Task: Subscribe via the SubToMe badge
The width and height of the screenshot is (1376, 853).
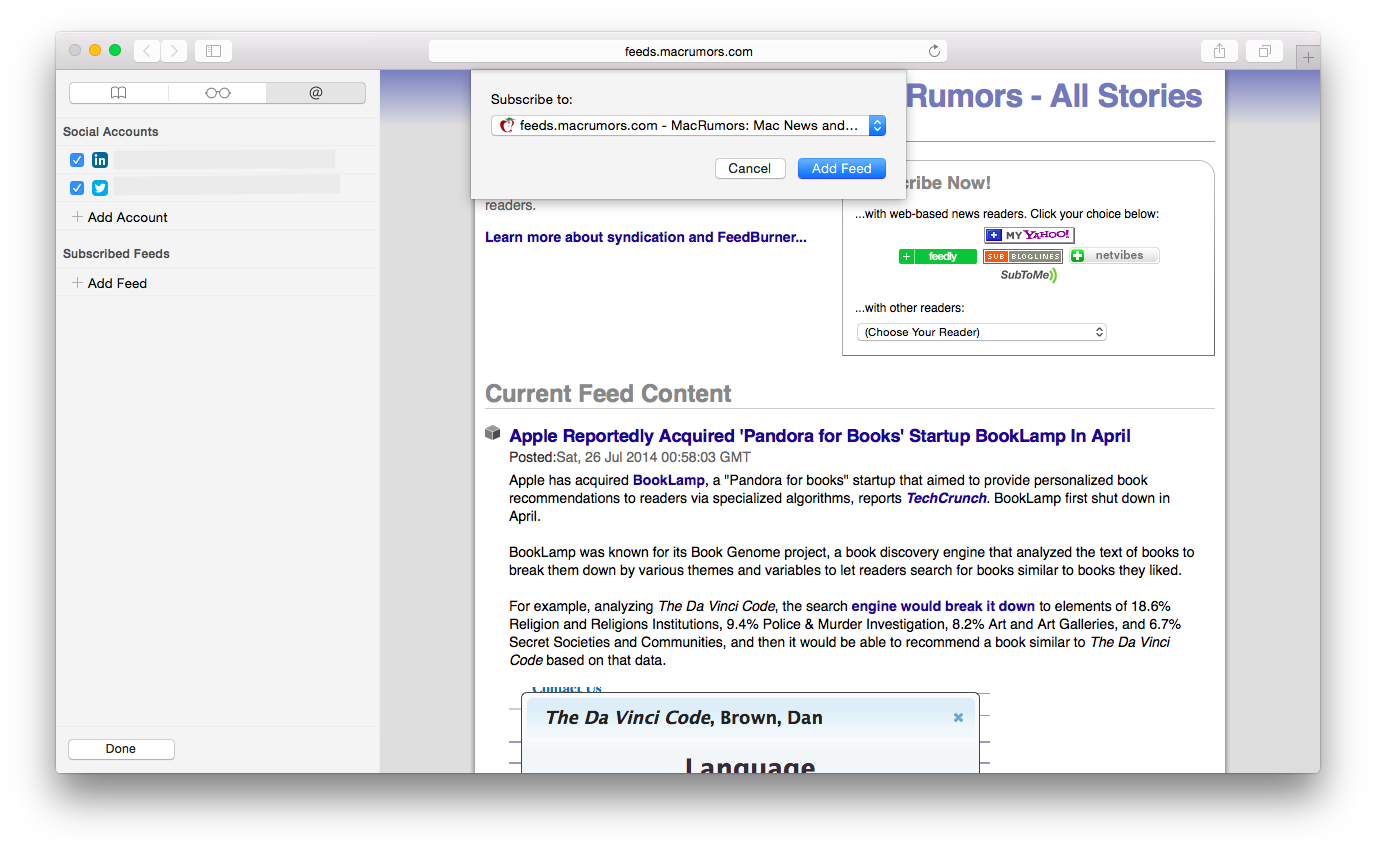Action: pyautogui.click(x=1029, y=275)
